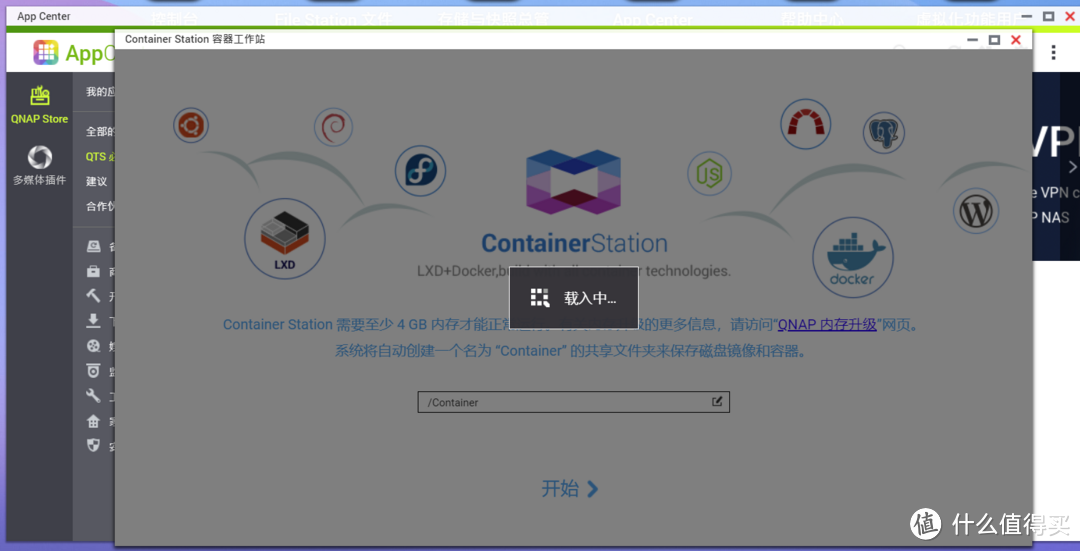The height and width of the screenshot is (551, 1080).
Task: Open multimedia plugins section (多媒体插件)
Action: click(x=39, y=166)
